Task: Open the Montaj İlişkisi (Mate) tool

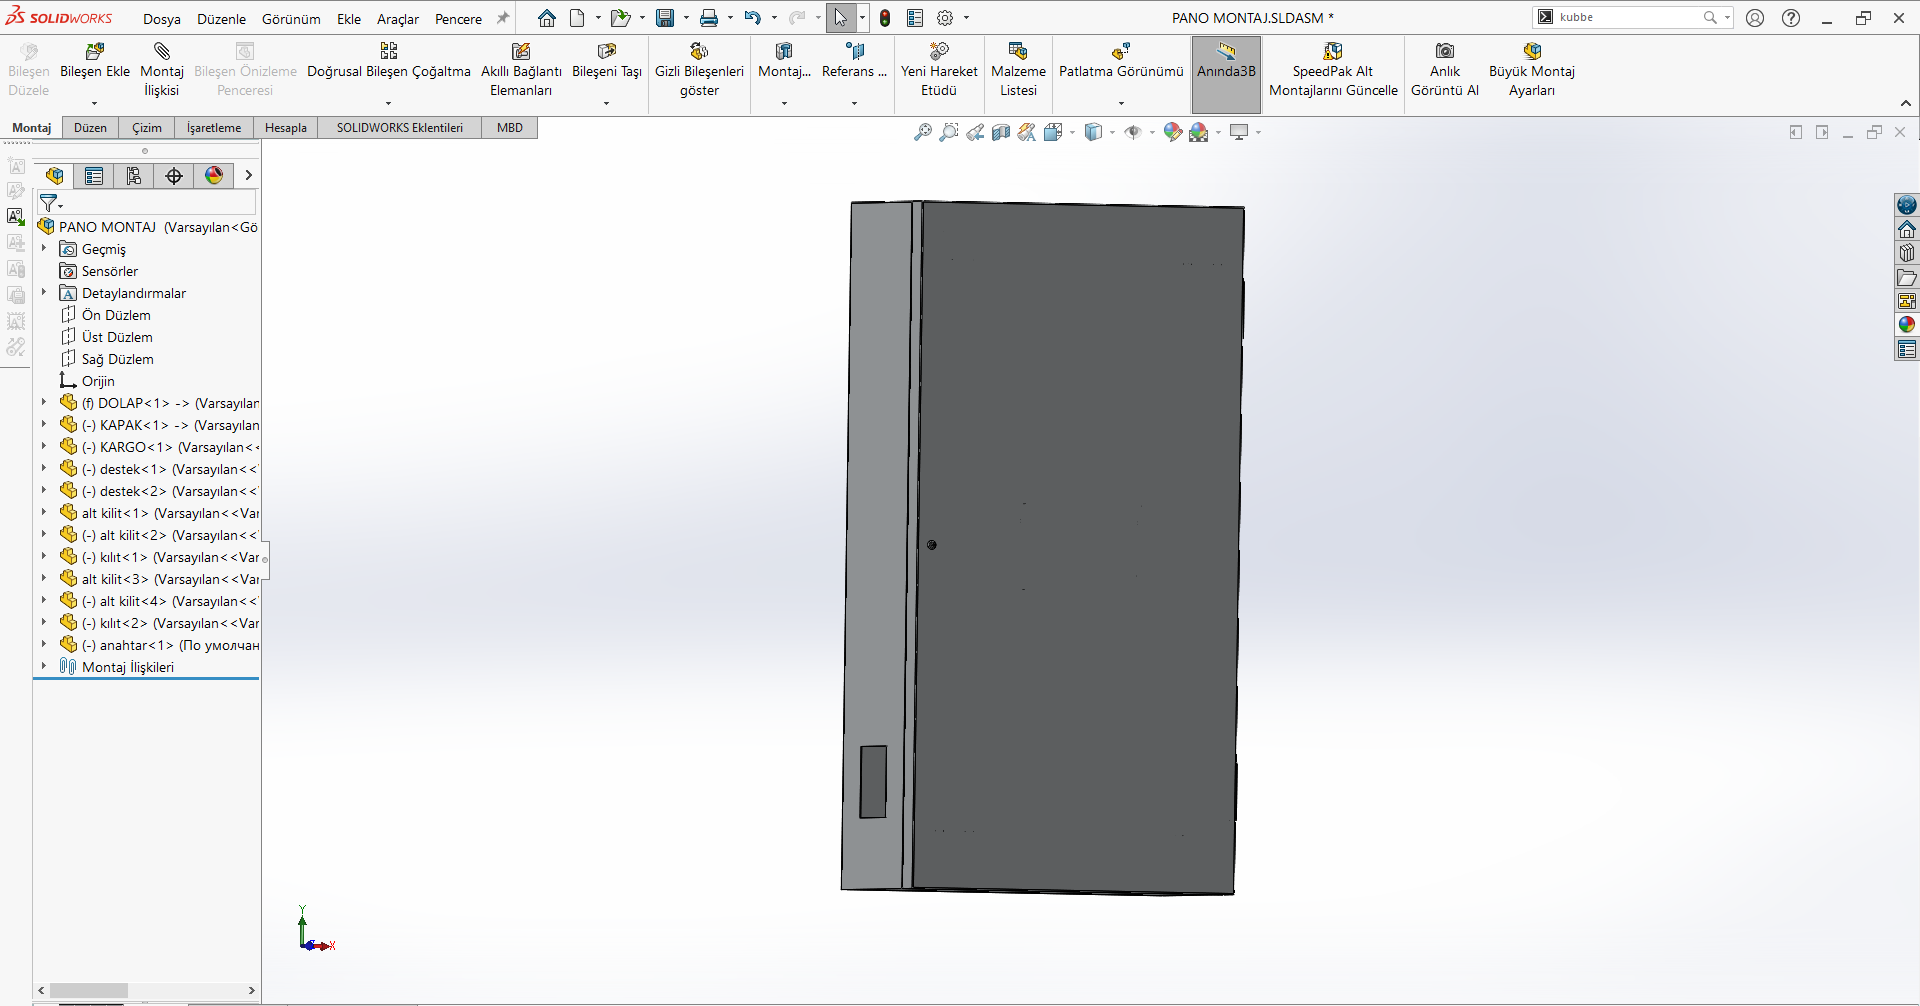Action: tap(161, 52)
